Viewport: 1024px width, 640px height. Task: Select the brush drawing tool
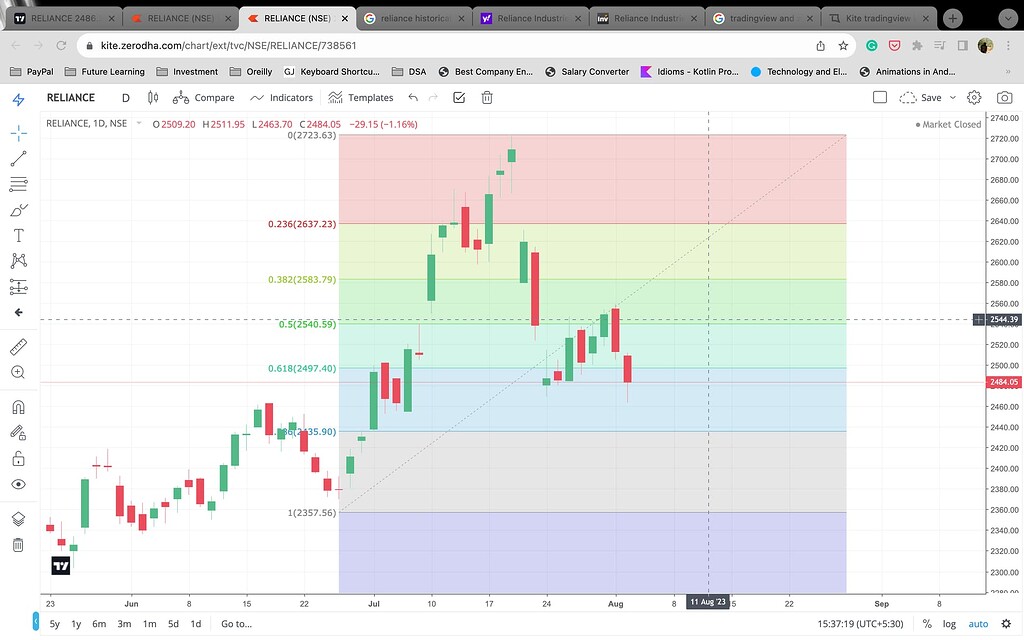pyautogui.click(x=18, y=209)
